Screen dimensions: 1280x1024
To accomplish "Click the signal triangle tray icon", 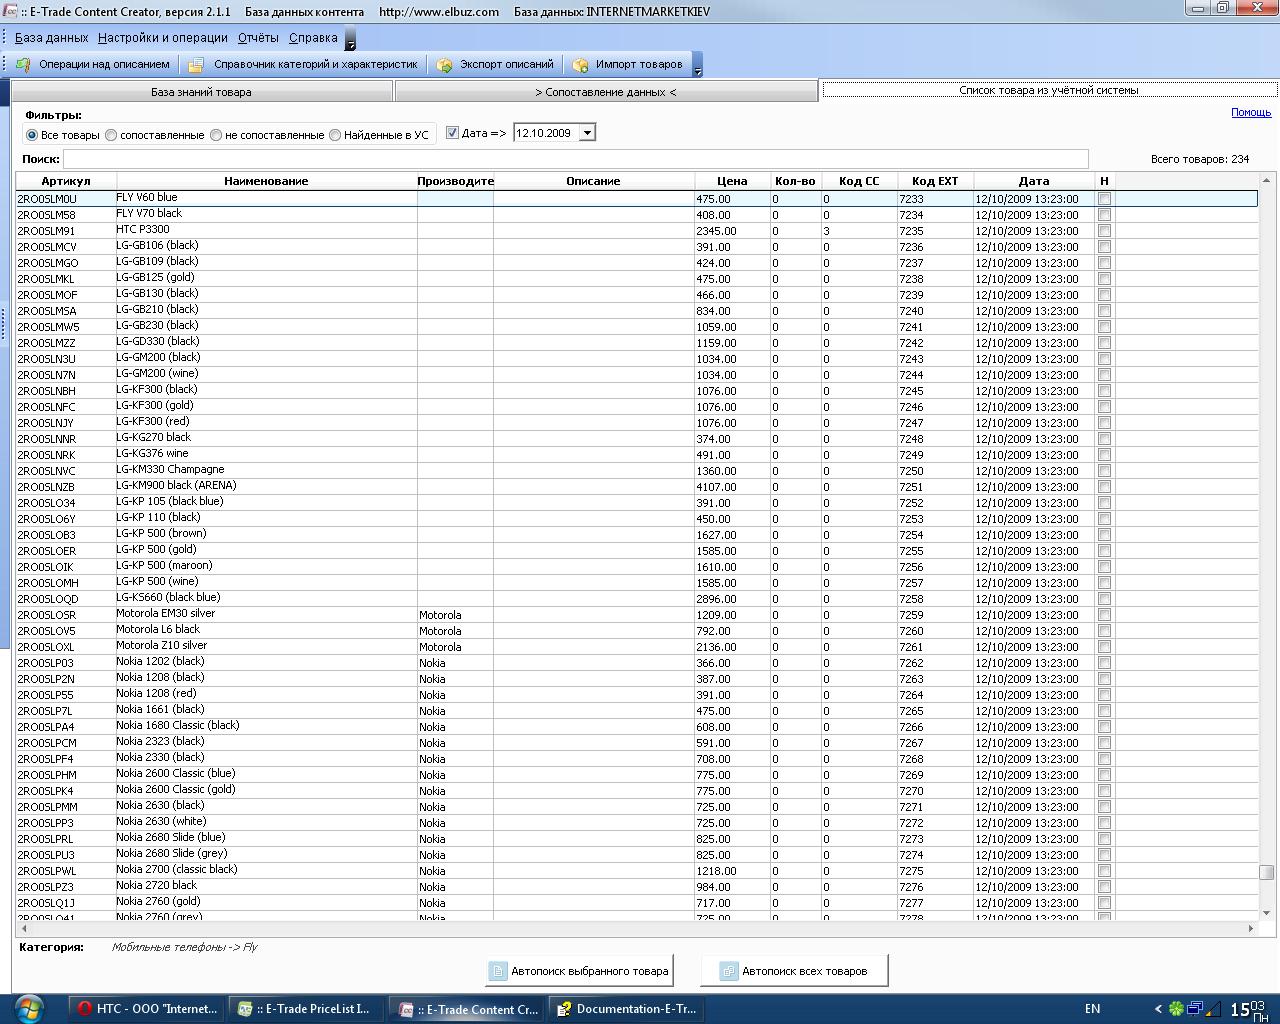I will pyautogui.click(x=1213, y=1009).
